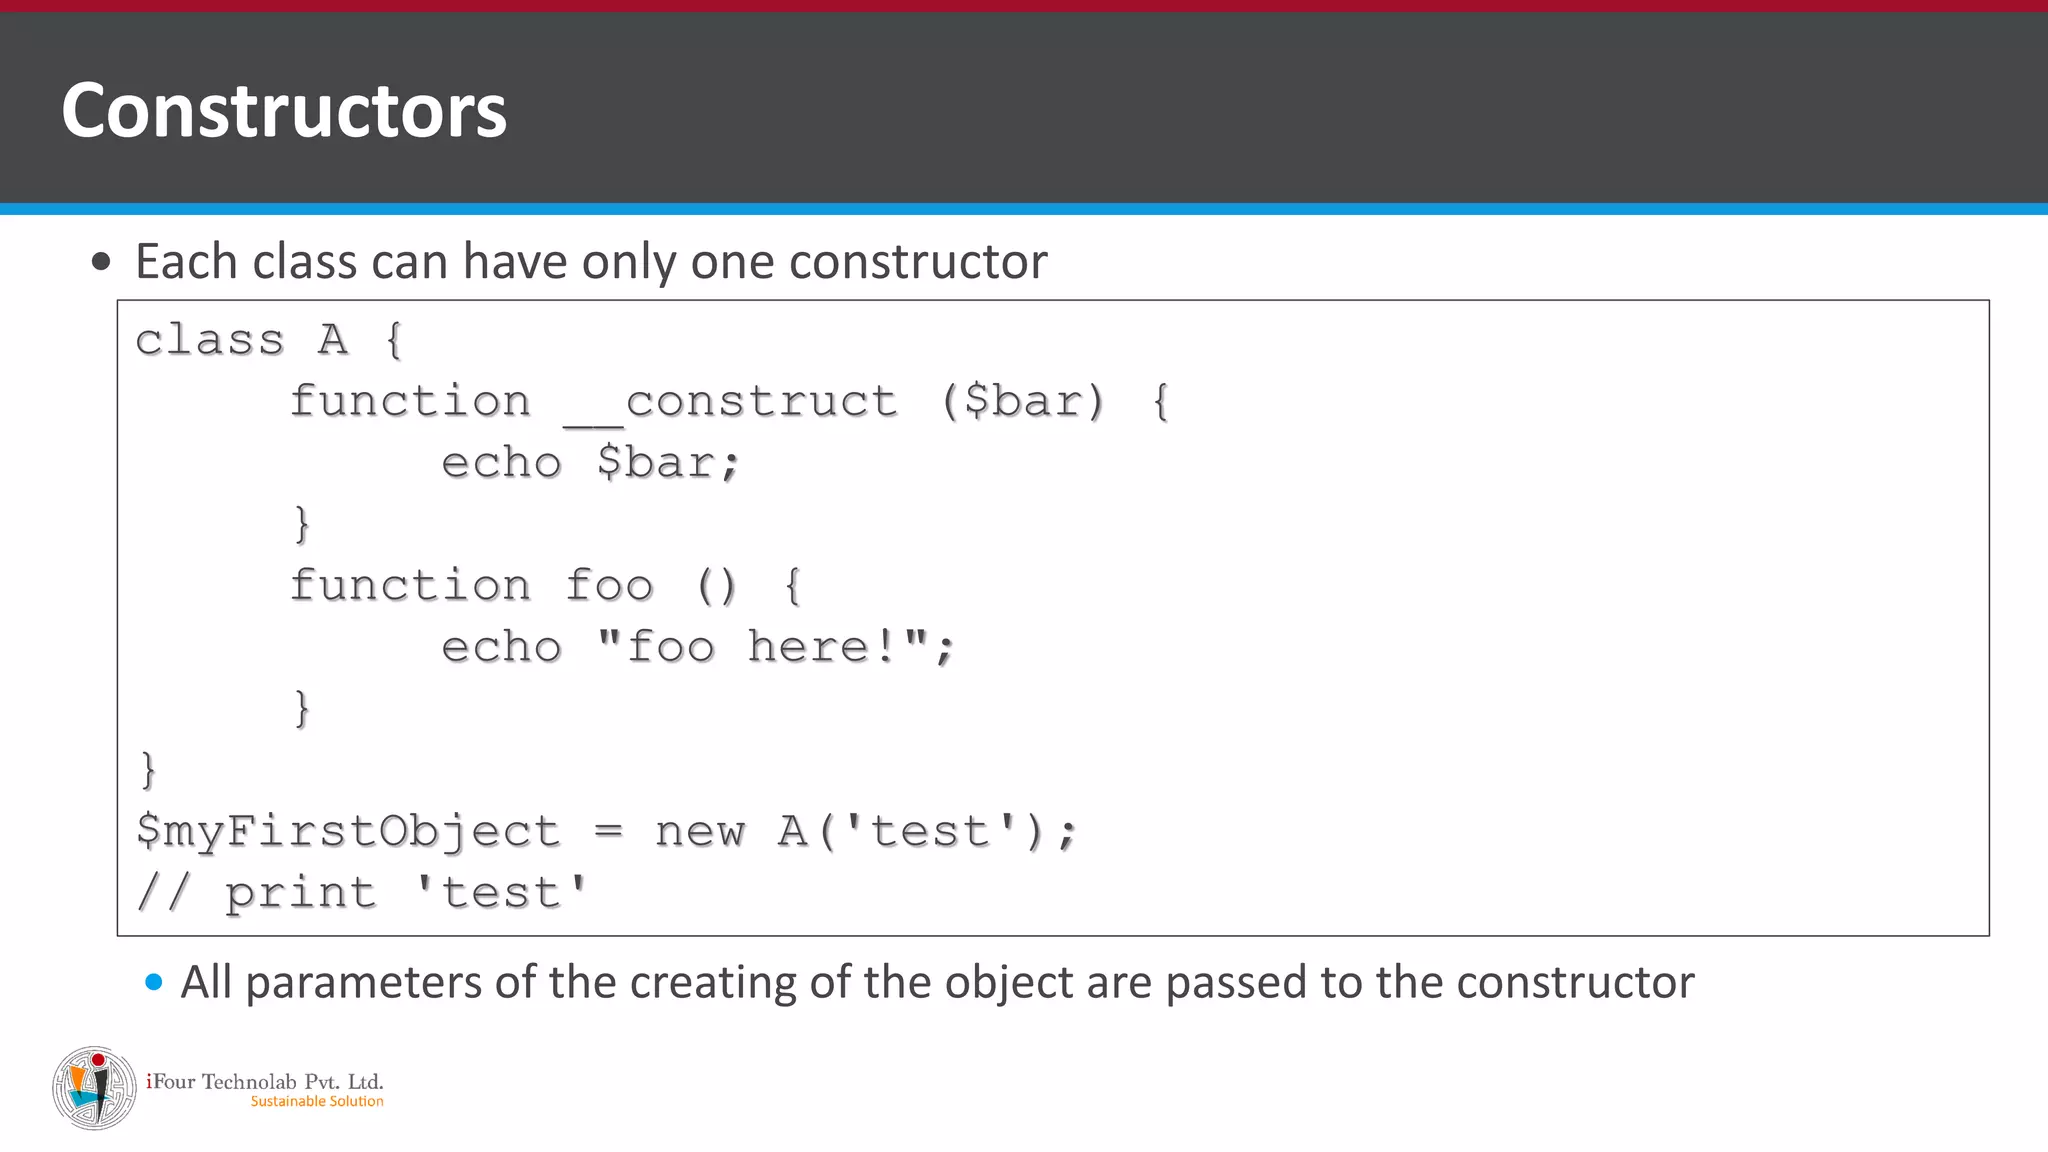Screen dimensions: 2048x1152
Task: Click the blue bullet before 'All parameters'
Action: [x=153, y=982]
